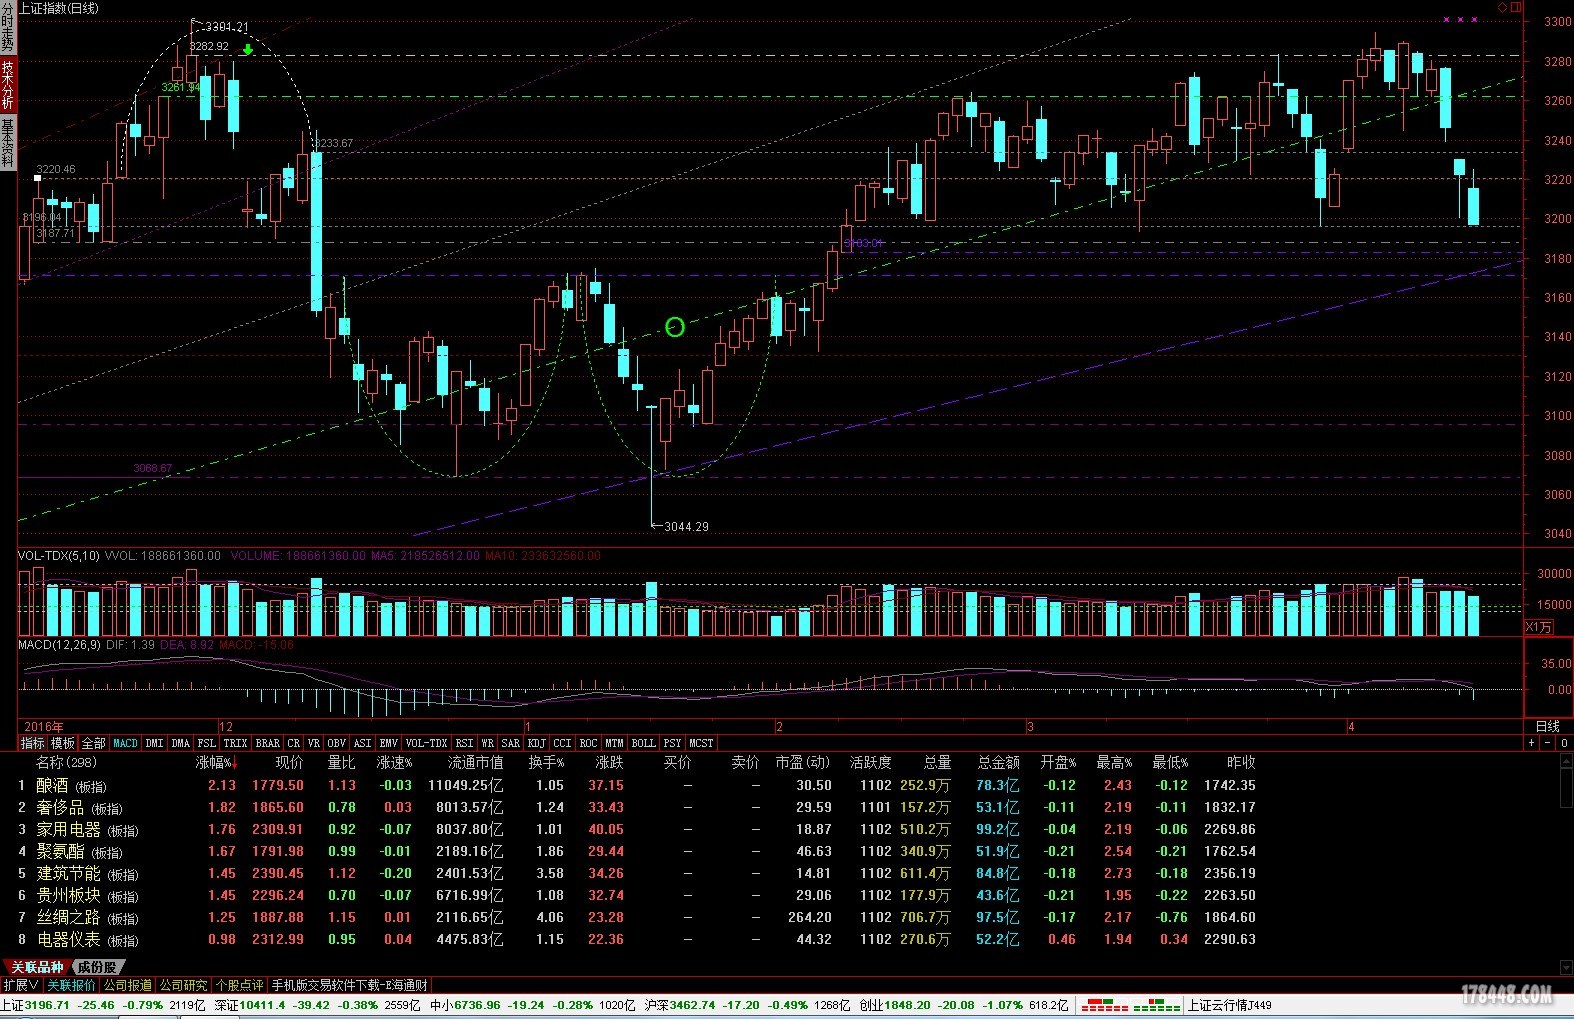This screenshot has height=1019, width=1574.
Task: Switch to the VR indicator
Action: pos(314,743)
